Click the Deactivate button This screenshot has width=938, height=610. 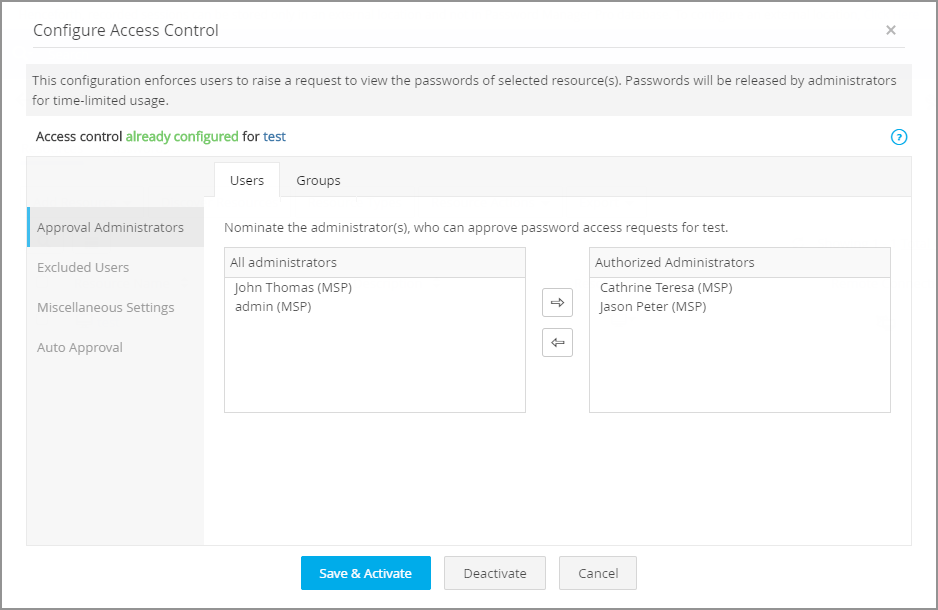494,573
